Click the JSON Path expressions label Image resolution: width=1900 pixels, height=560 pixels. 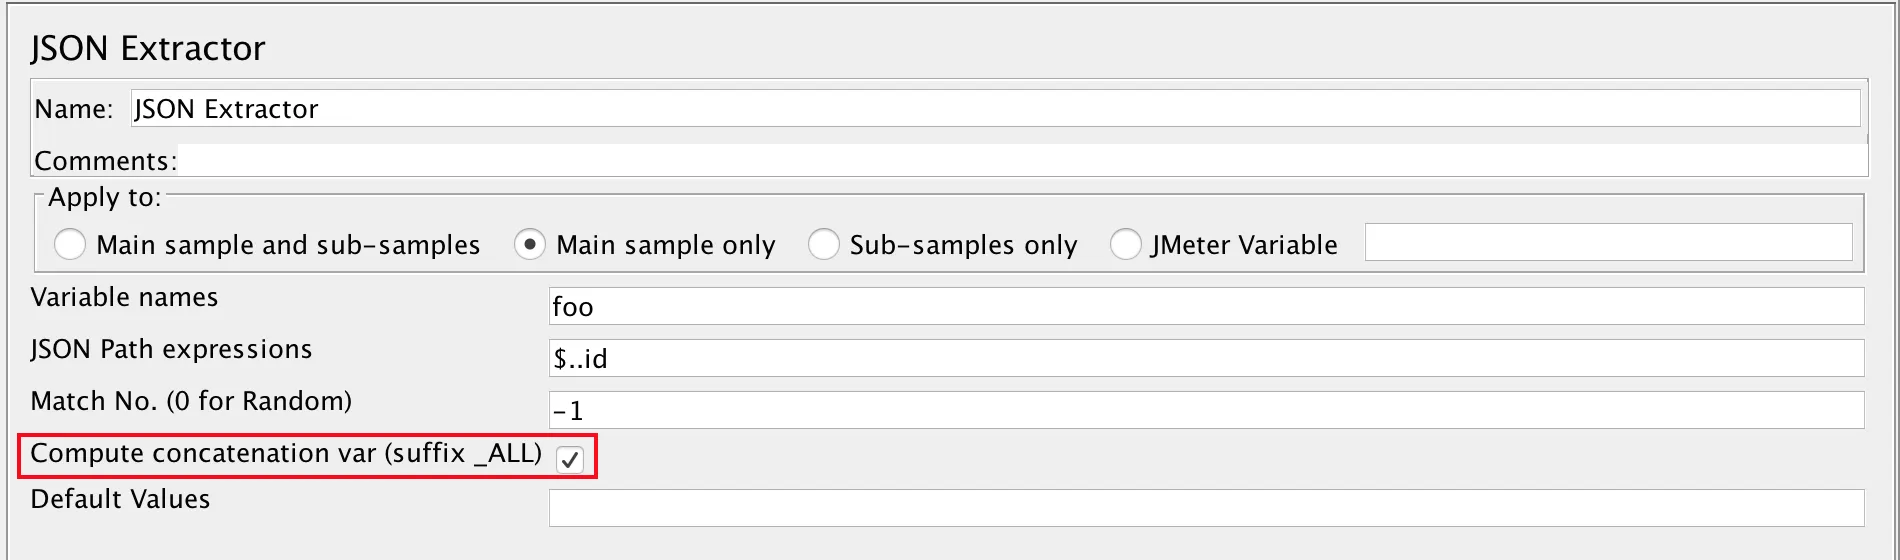pyautogui.click(x=171, y=349)
